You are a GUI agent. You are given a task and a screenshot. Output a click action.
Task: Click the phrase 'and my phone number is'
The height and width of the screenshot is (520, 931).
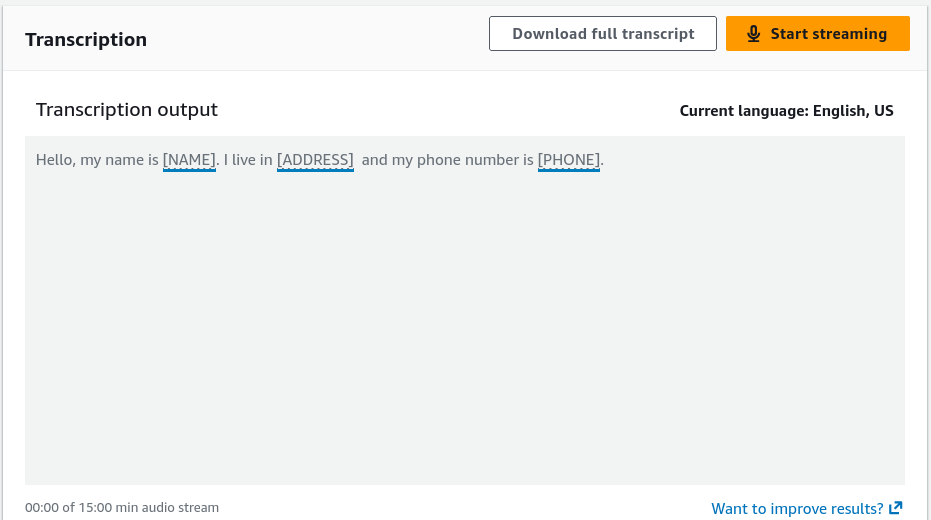448,160
